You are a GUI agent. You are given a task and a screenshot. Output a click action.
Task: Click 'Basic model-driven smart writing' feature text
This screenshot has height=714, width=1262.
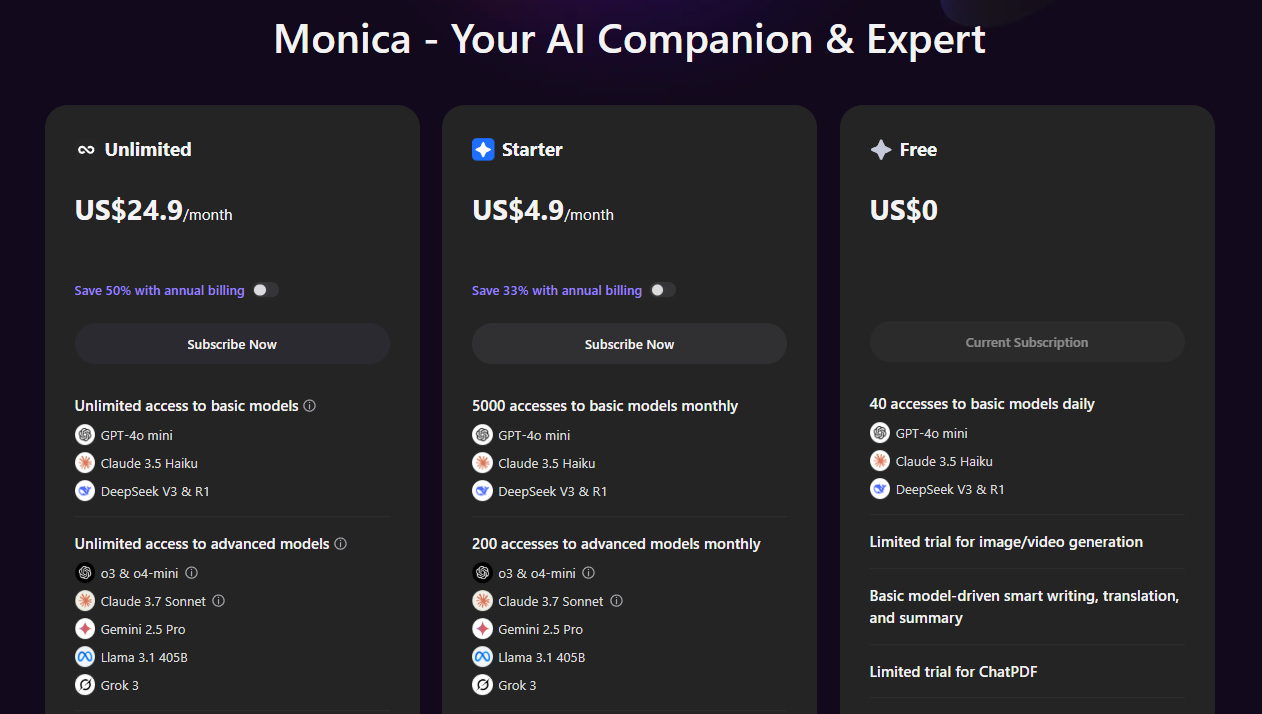click(1025, 607)
